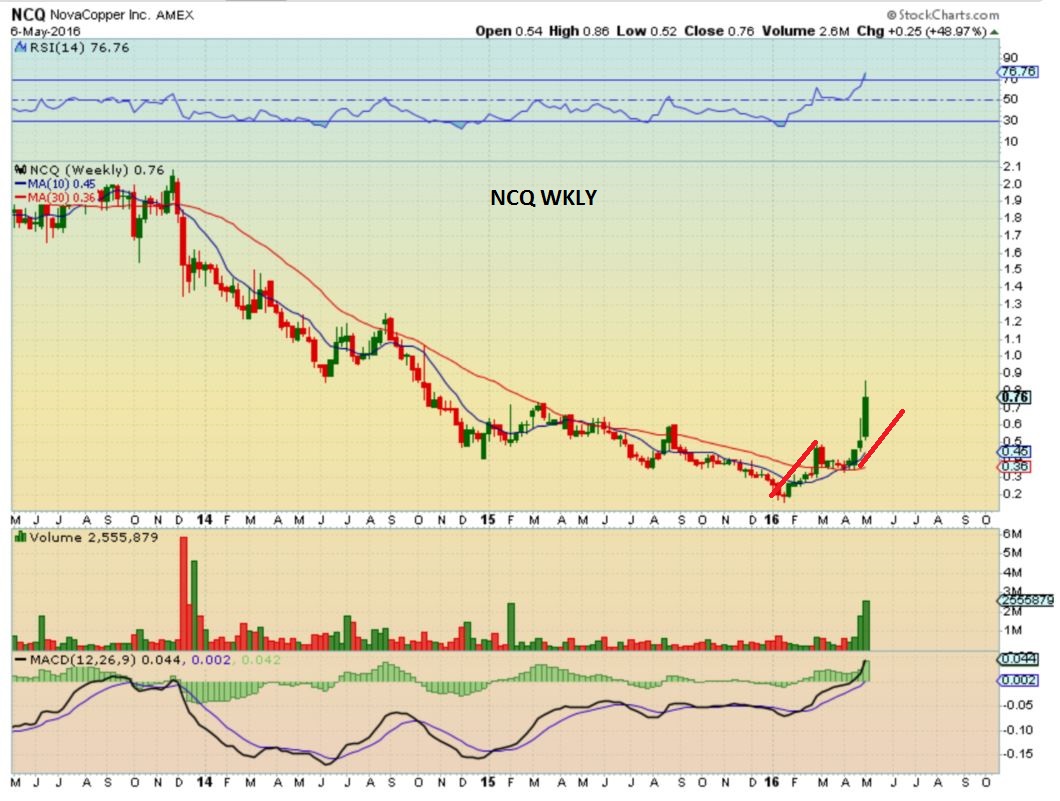This screenshot has height=801, width=1060.
Task: Click the 0.2 label on price axis
Action: (1012, 493)
